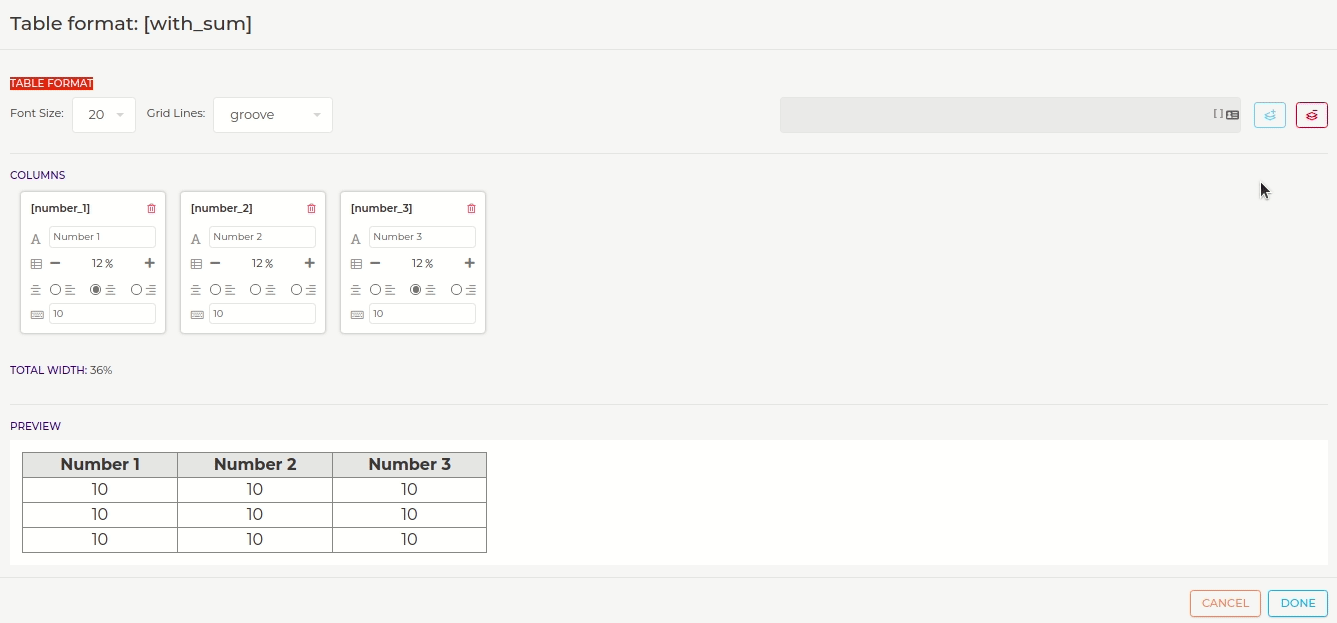Click the red remove-columns layers icon button

tap(1311, 115)
